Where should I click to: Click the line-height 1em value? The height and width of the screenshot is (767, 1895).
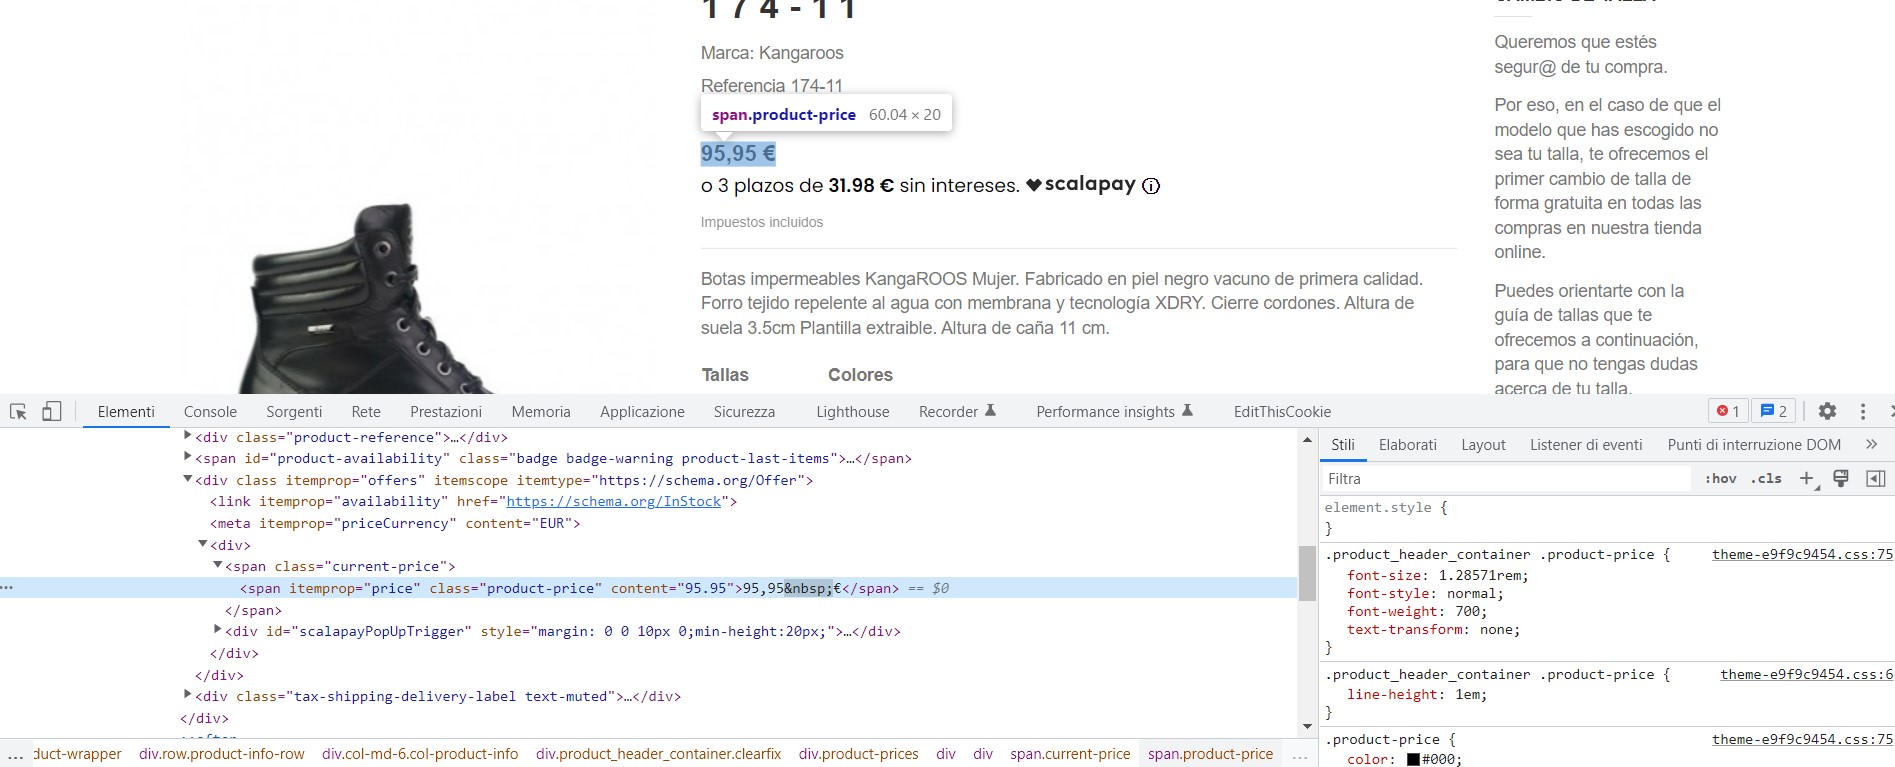click(x=1467, y=694)
